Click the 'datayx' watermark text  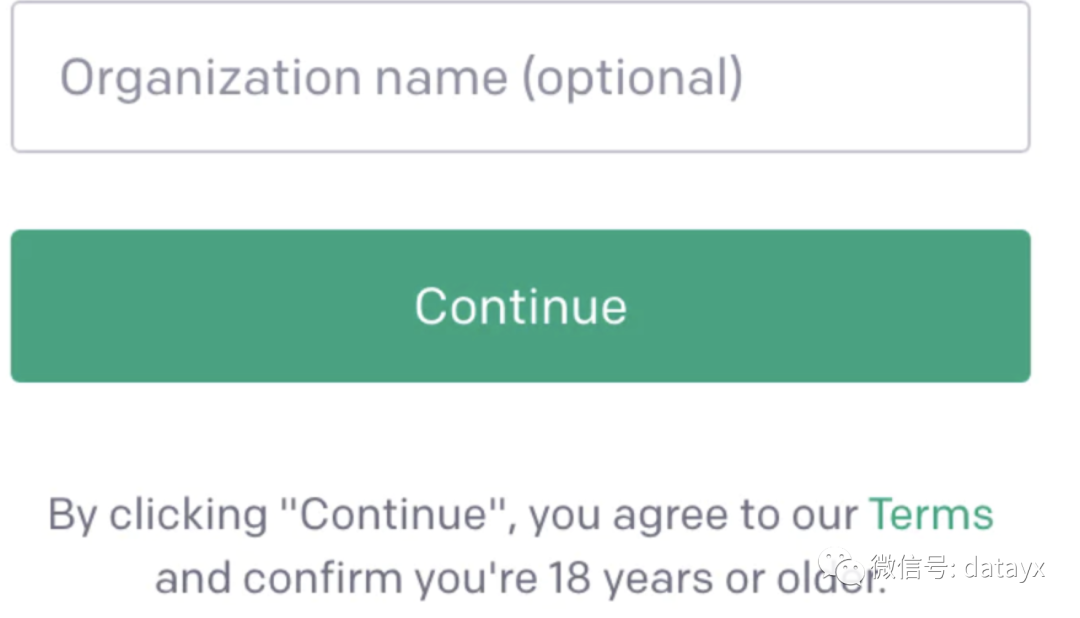point(1004,568)
